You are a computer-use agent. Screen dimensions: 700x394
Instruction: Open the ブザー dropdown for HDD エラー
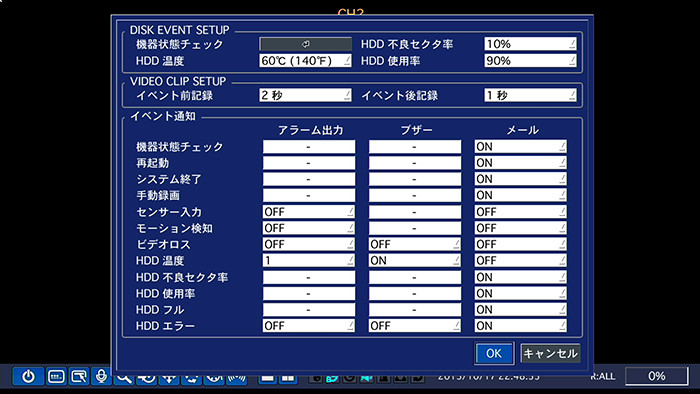[x=415, y=326]
